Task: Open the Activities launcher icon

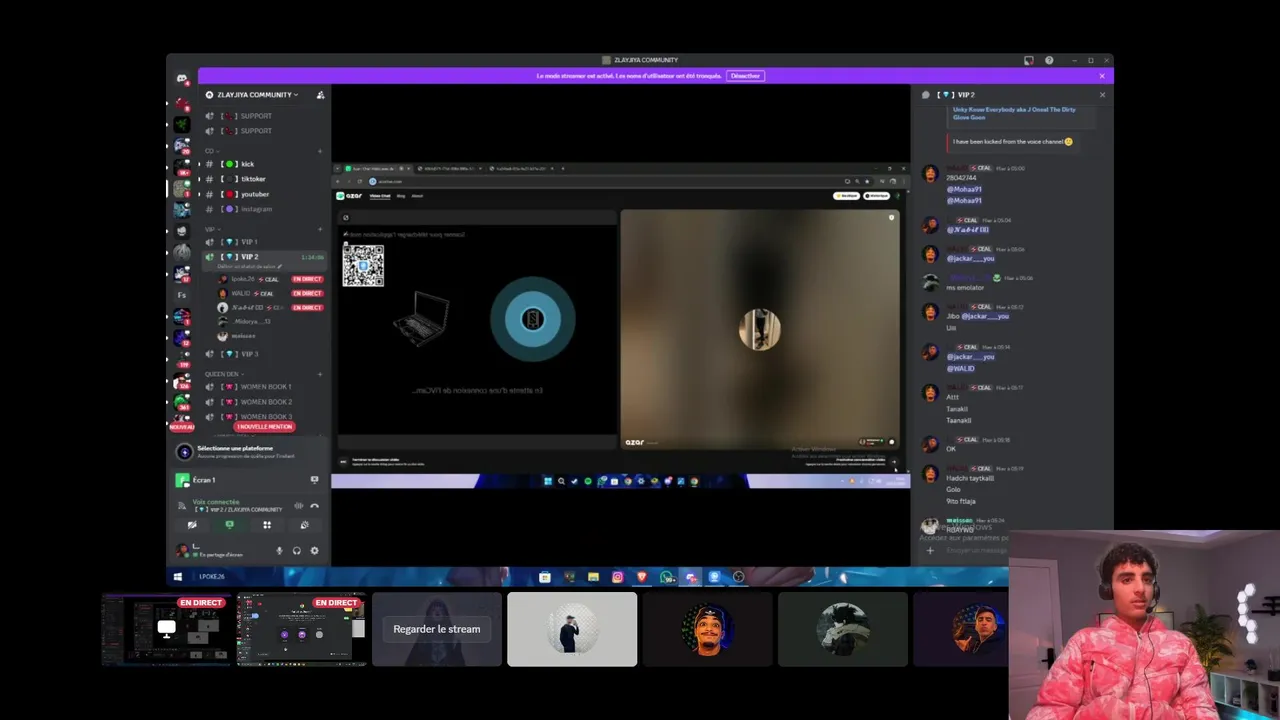Action: point(267,525)
